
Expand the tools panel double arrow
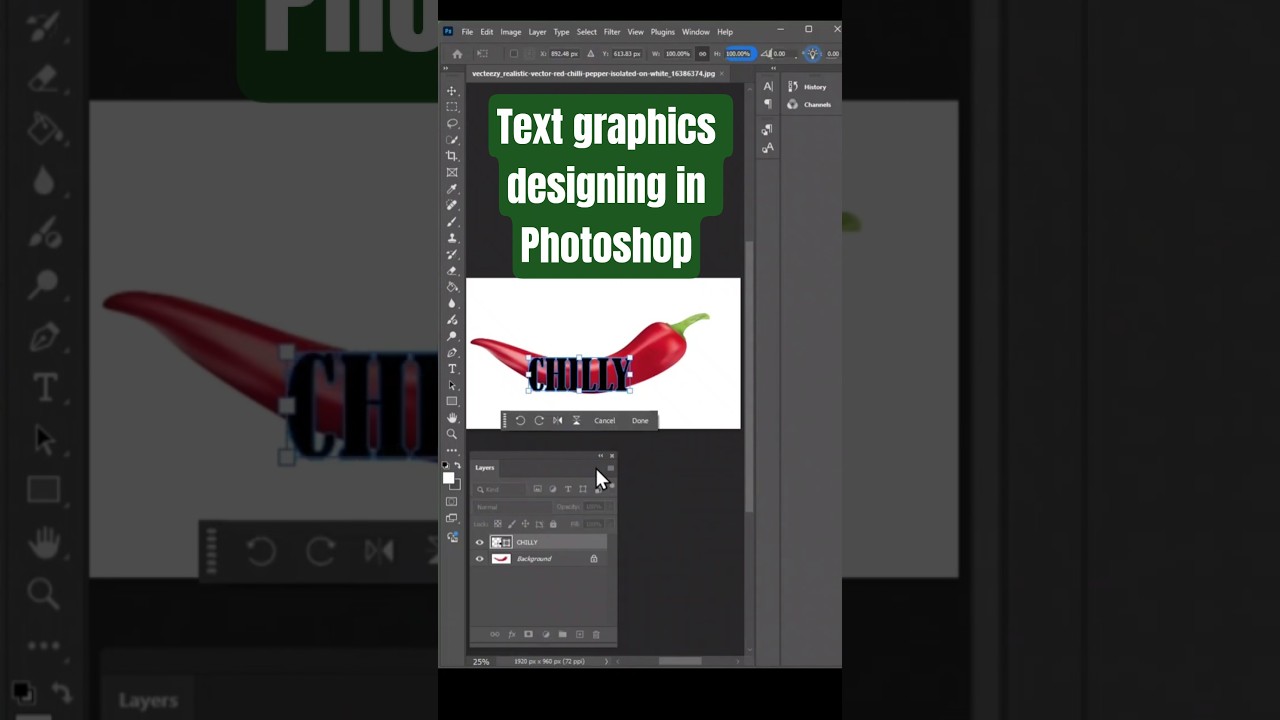[446, 69]
